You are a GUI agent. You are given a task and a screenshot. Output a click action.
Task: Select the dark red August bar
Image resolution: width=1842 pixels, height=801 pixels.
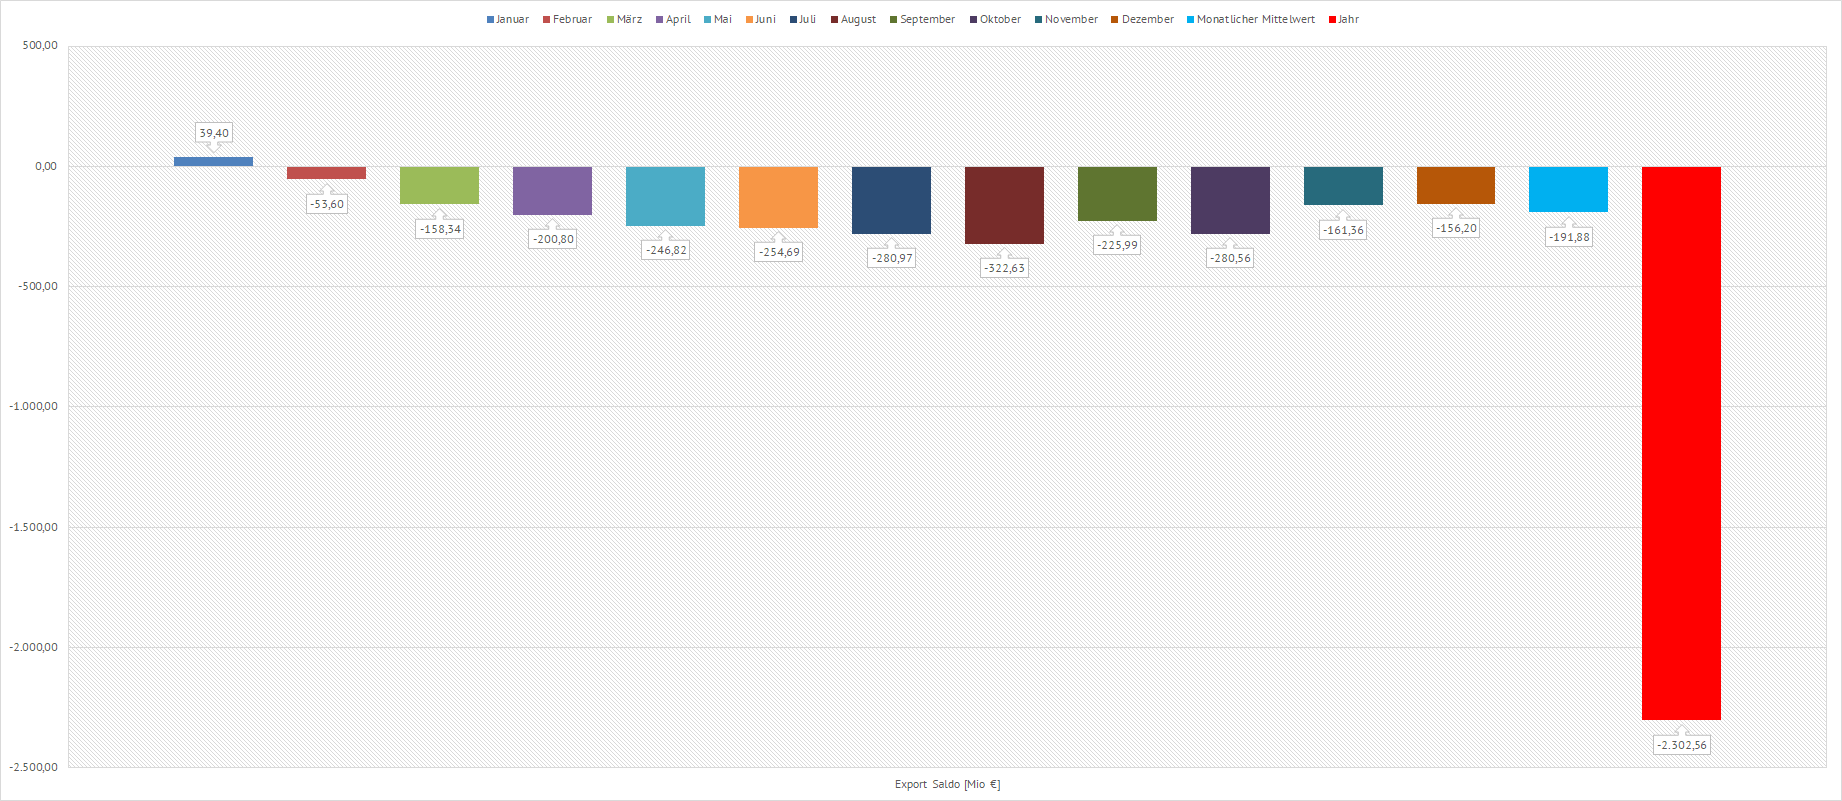click(x=1004, y=205)
